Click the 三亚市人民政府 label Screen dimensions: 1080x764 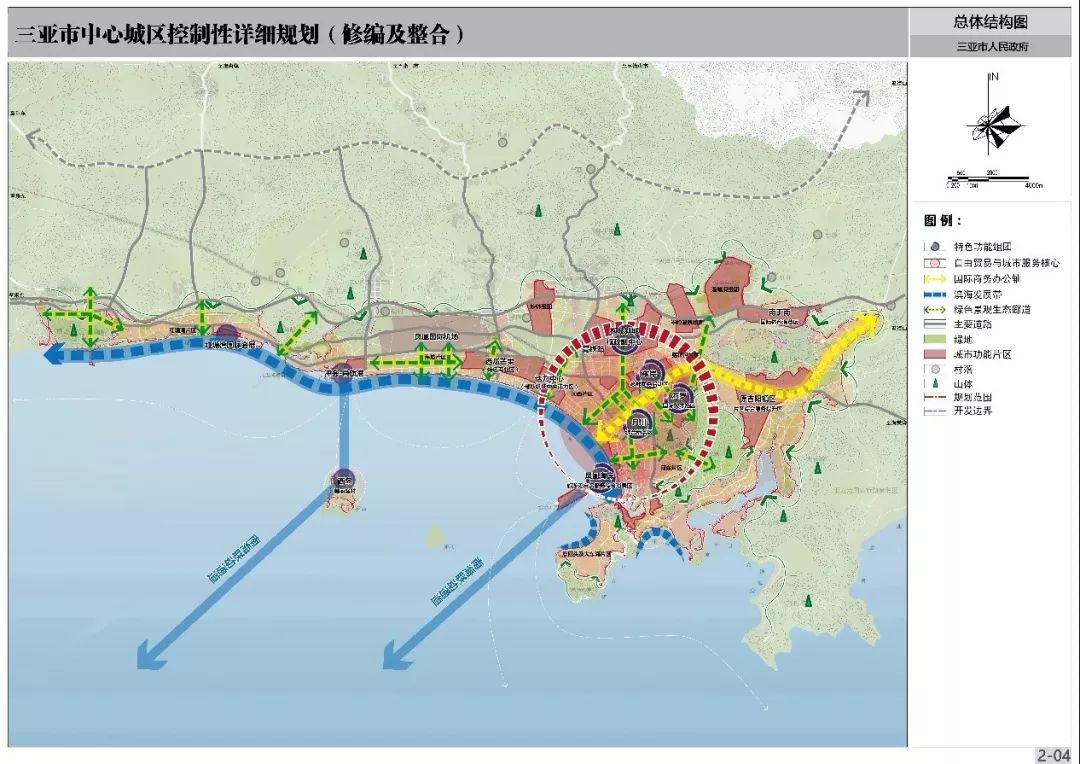point(991,46)
